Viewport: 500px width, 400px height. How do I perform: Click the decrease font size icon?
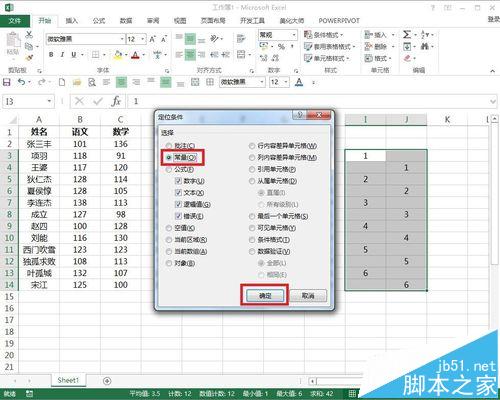pos(164,39)
